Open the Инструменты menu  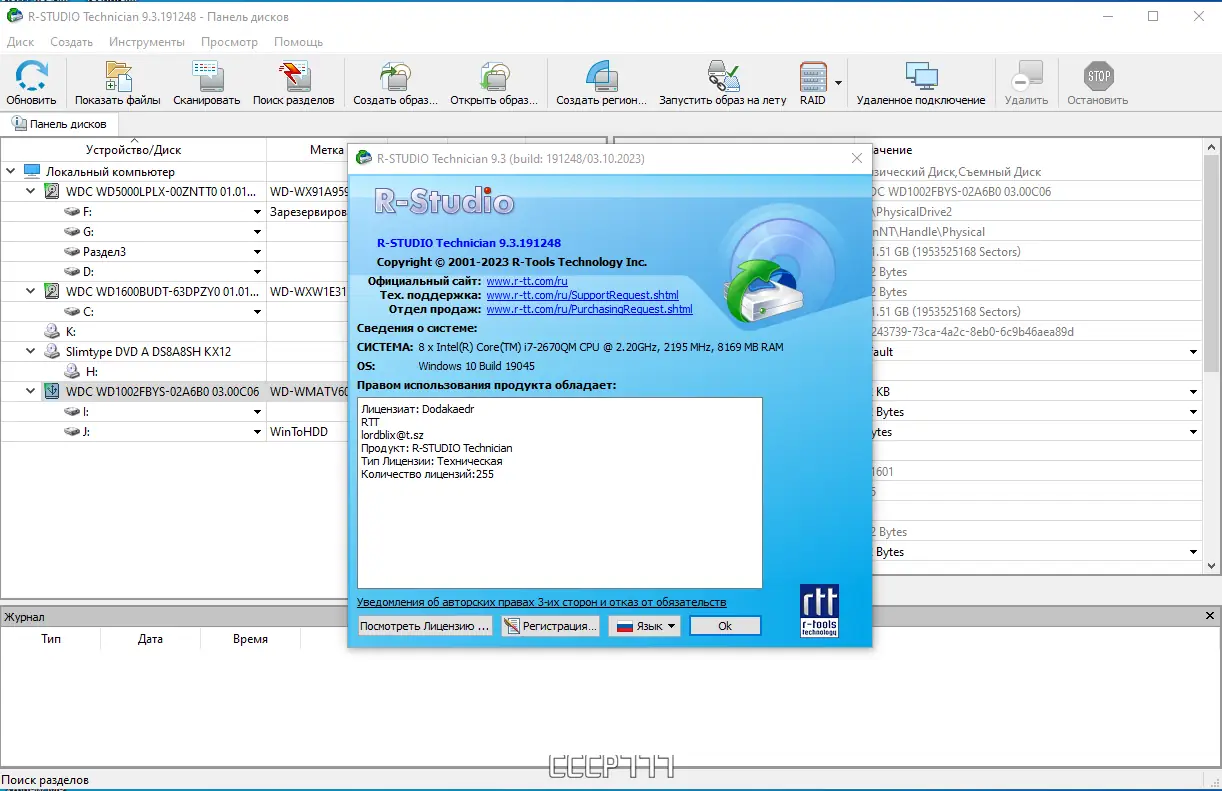pos(147,42)
